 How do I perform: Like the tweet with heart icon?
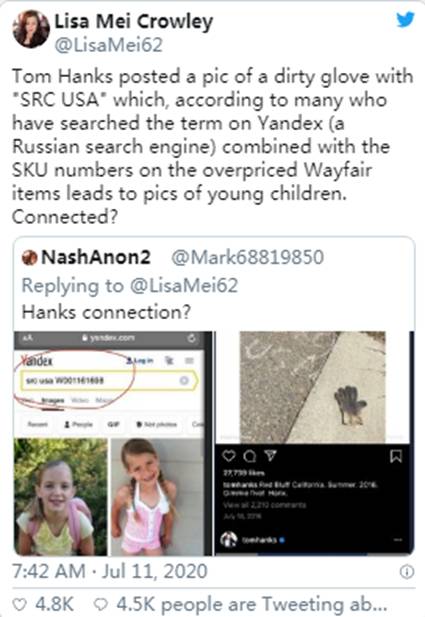pos(20,604)
